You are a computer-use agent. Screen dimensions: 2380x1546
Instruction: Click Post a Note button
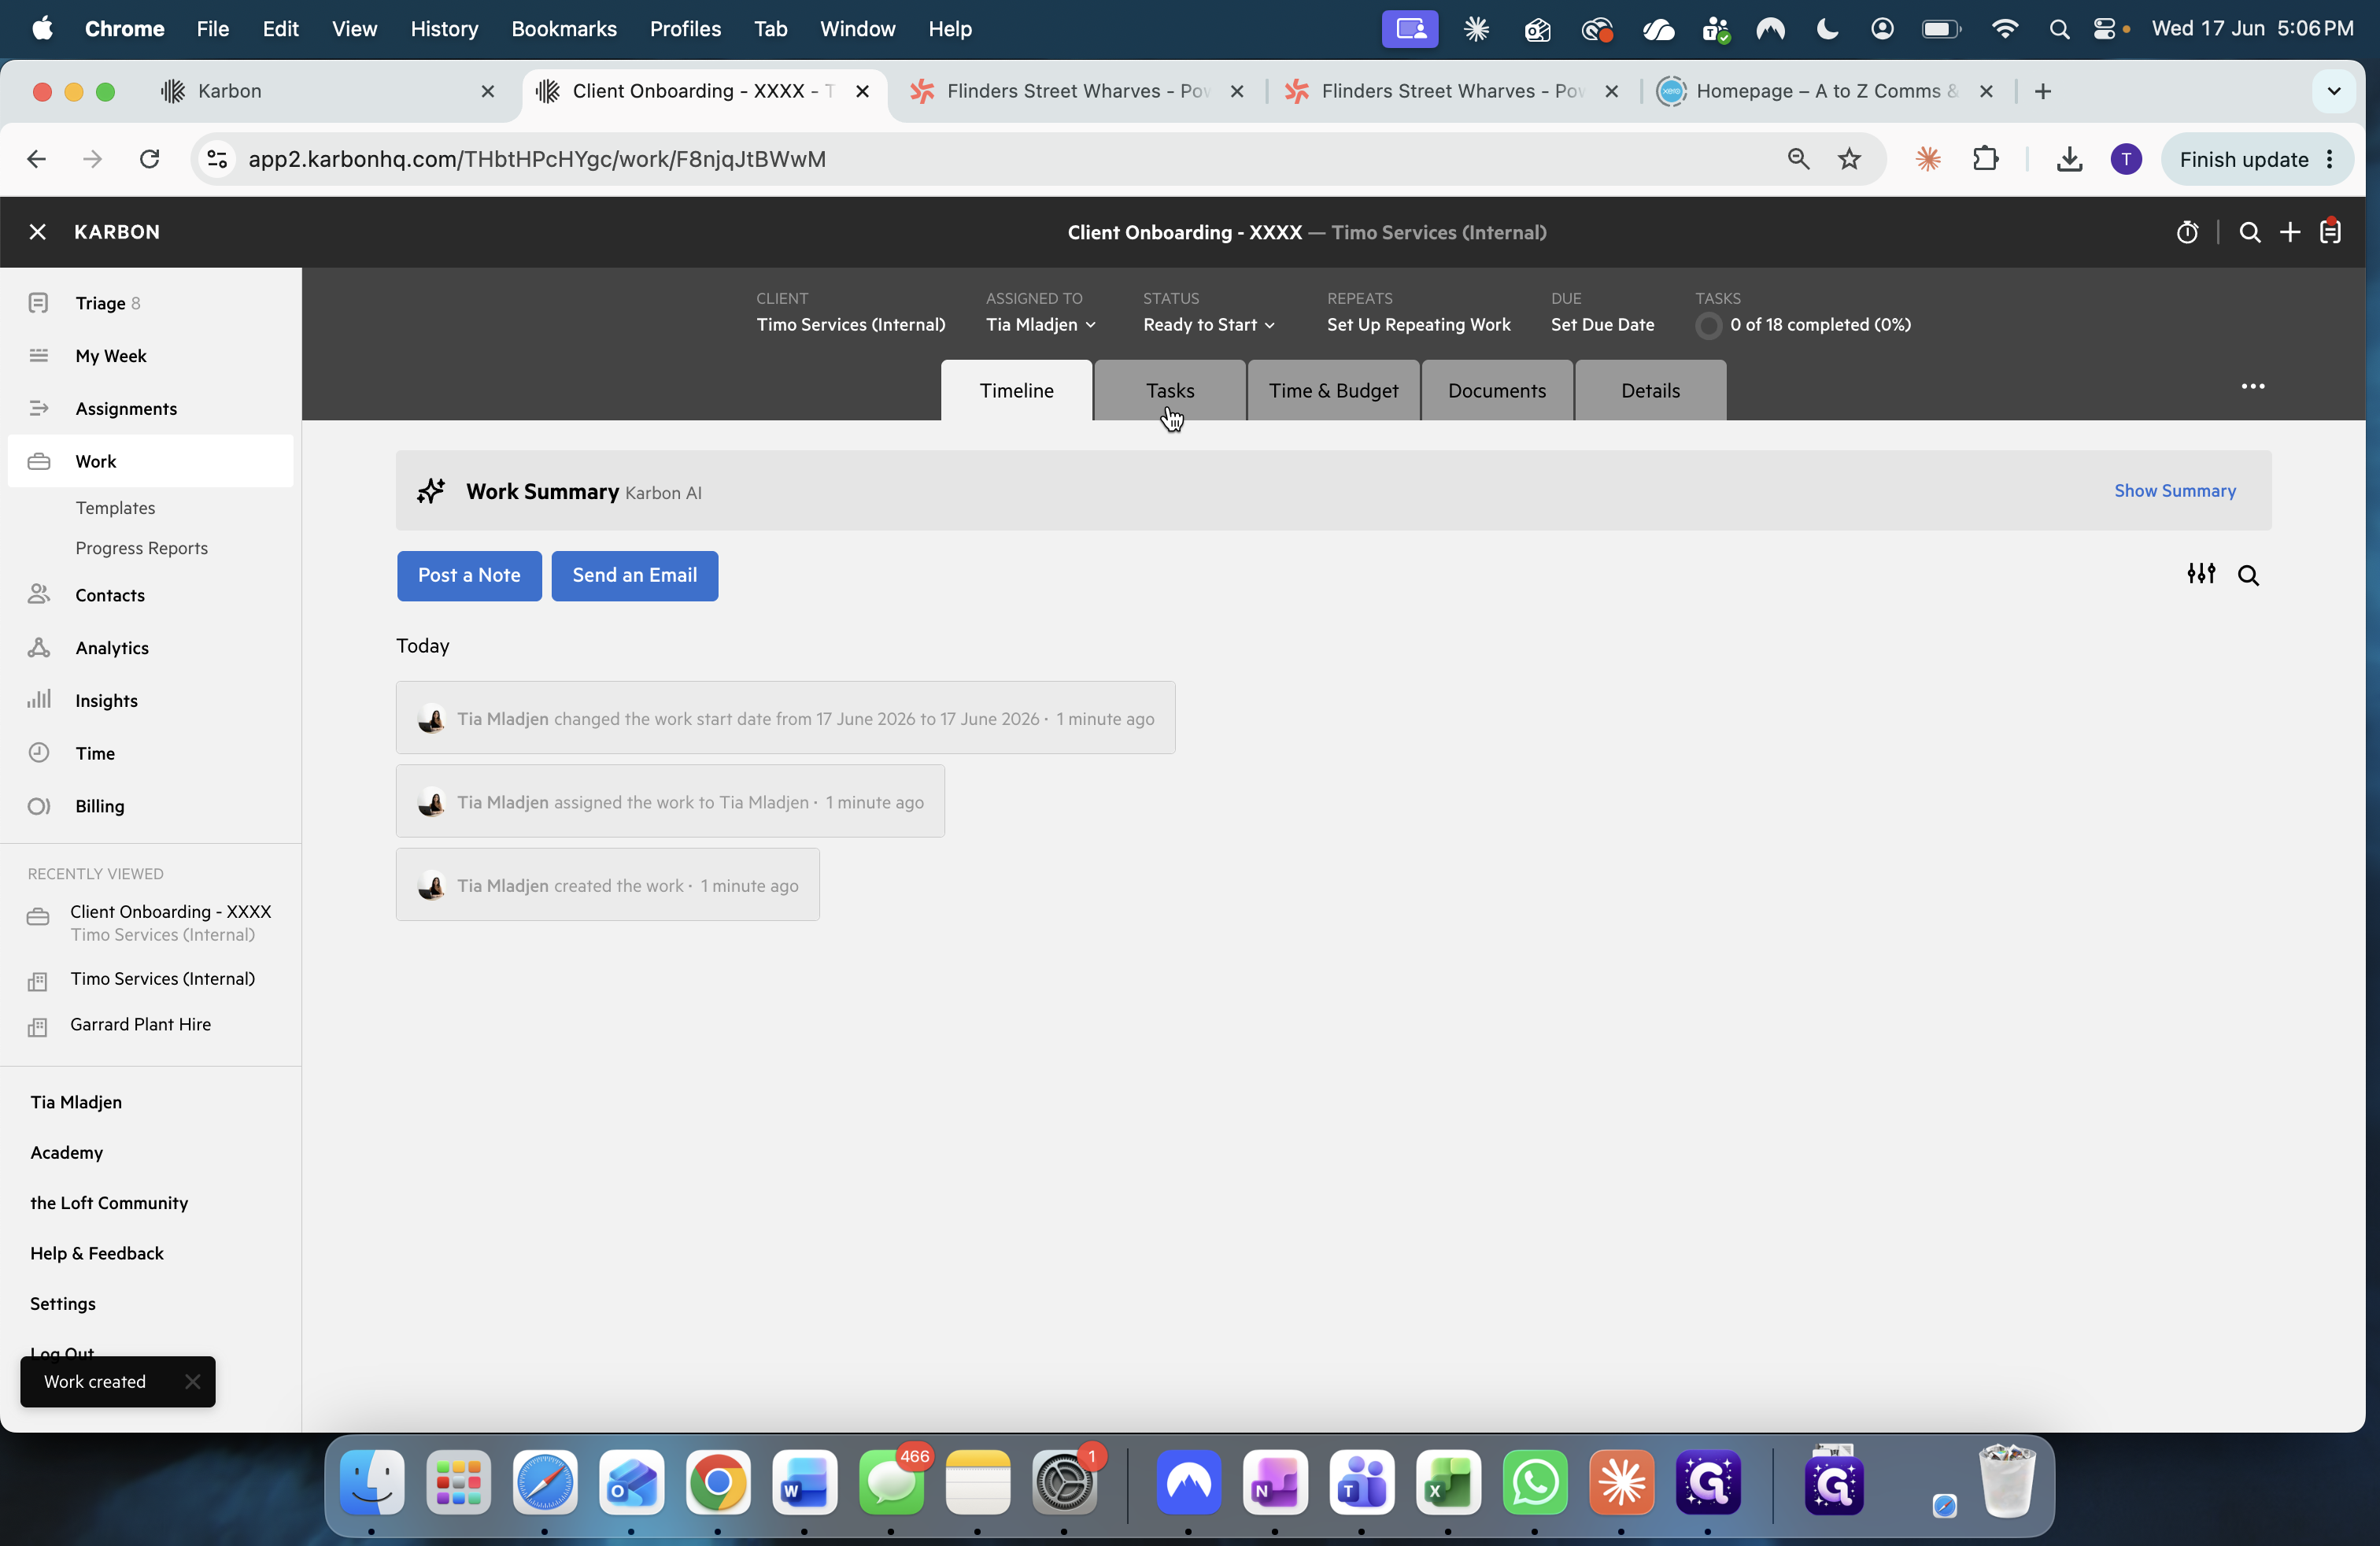[469, 576]
